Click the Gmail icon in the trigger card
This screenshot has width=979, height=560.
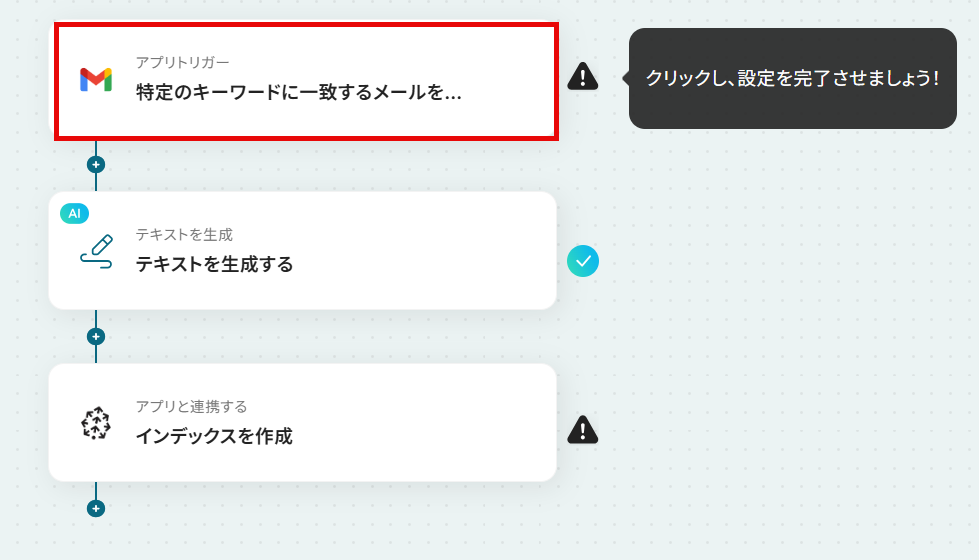pos(96,80)
